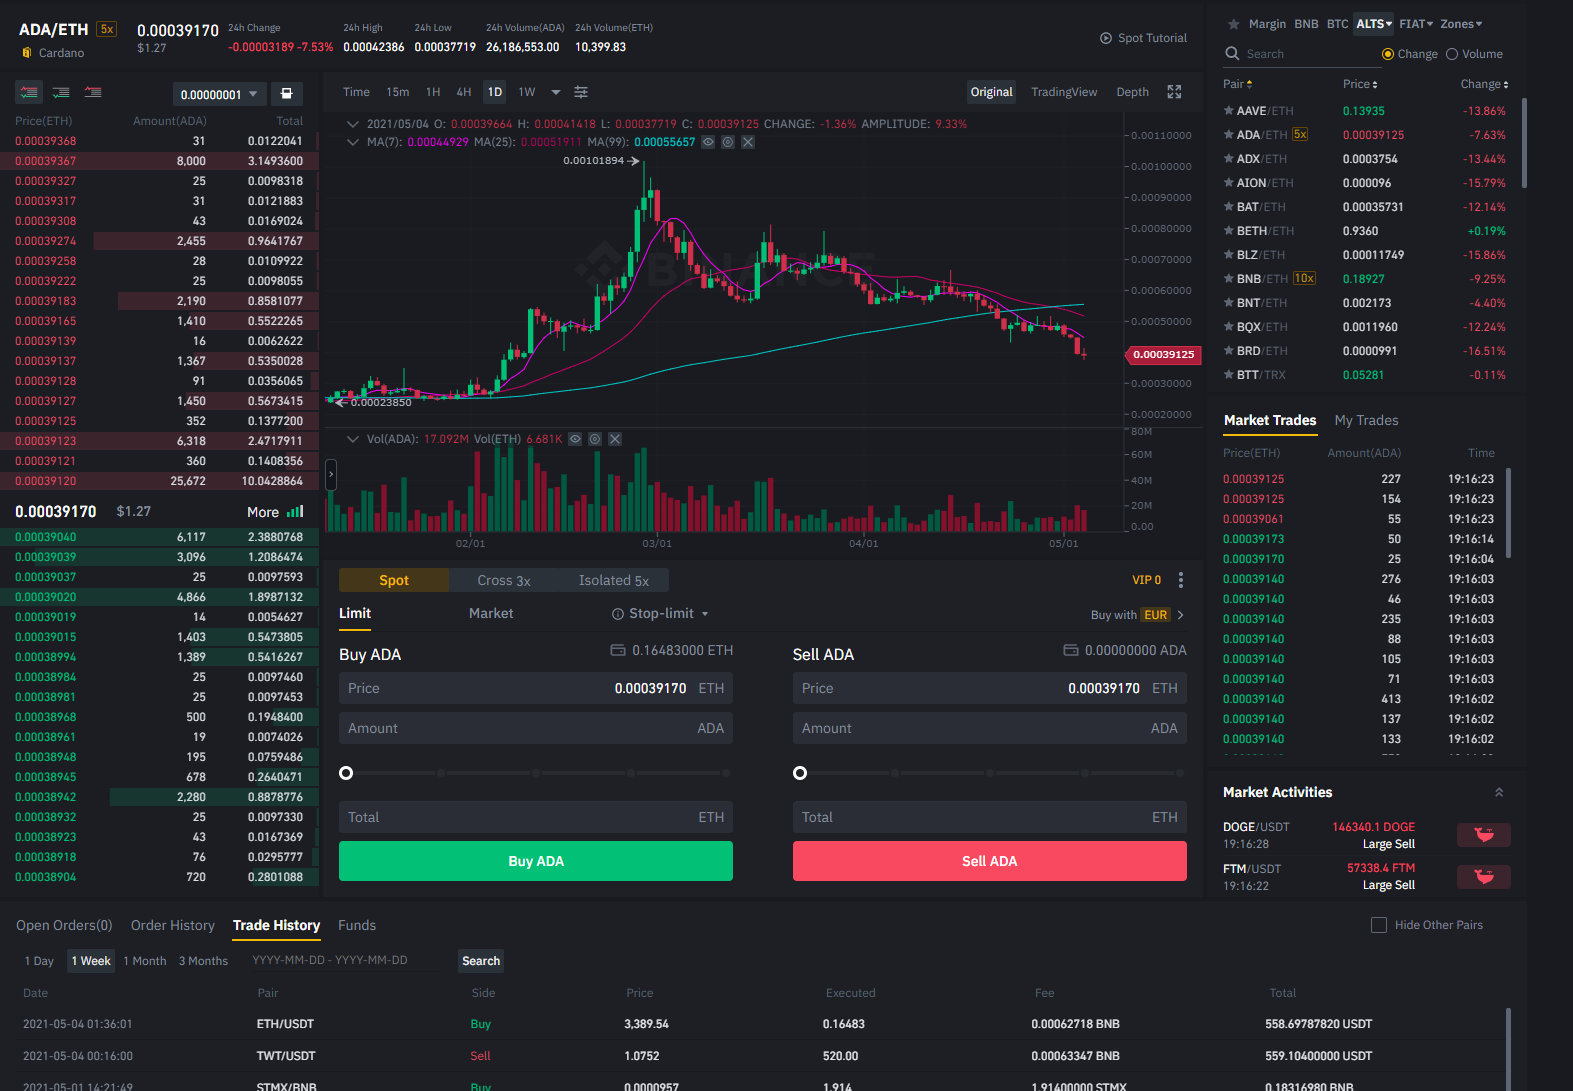Favorite the AAVE/ETH pair star
This screenshot has height=1091, width=1573.
(x=1228, y=111)
